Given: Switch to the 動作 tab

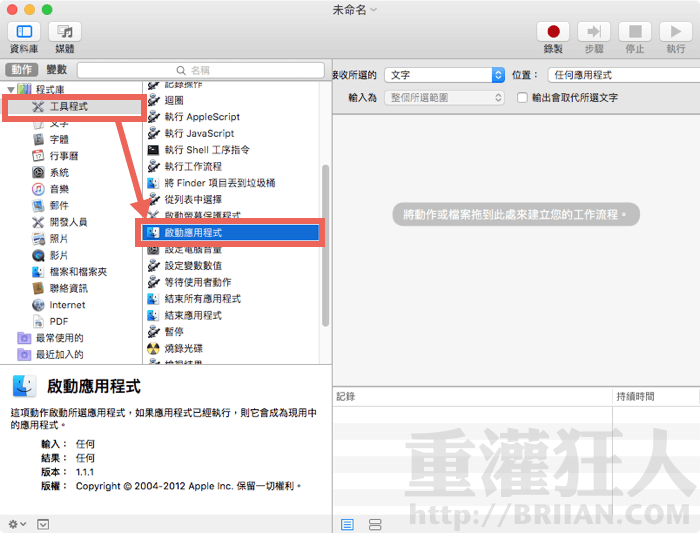Looking at the screenshot, I should (22, 70).
